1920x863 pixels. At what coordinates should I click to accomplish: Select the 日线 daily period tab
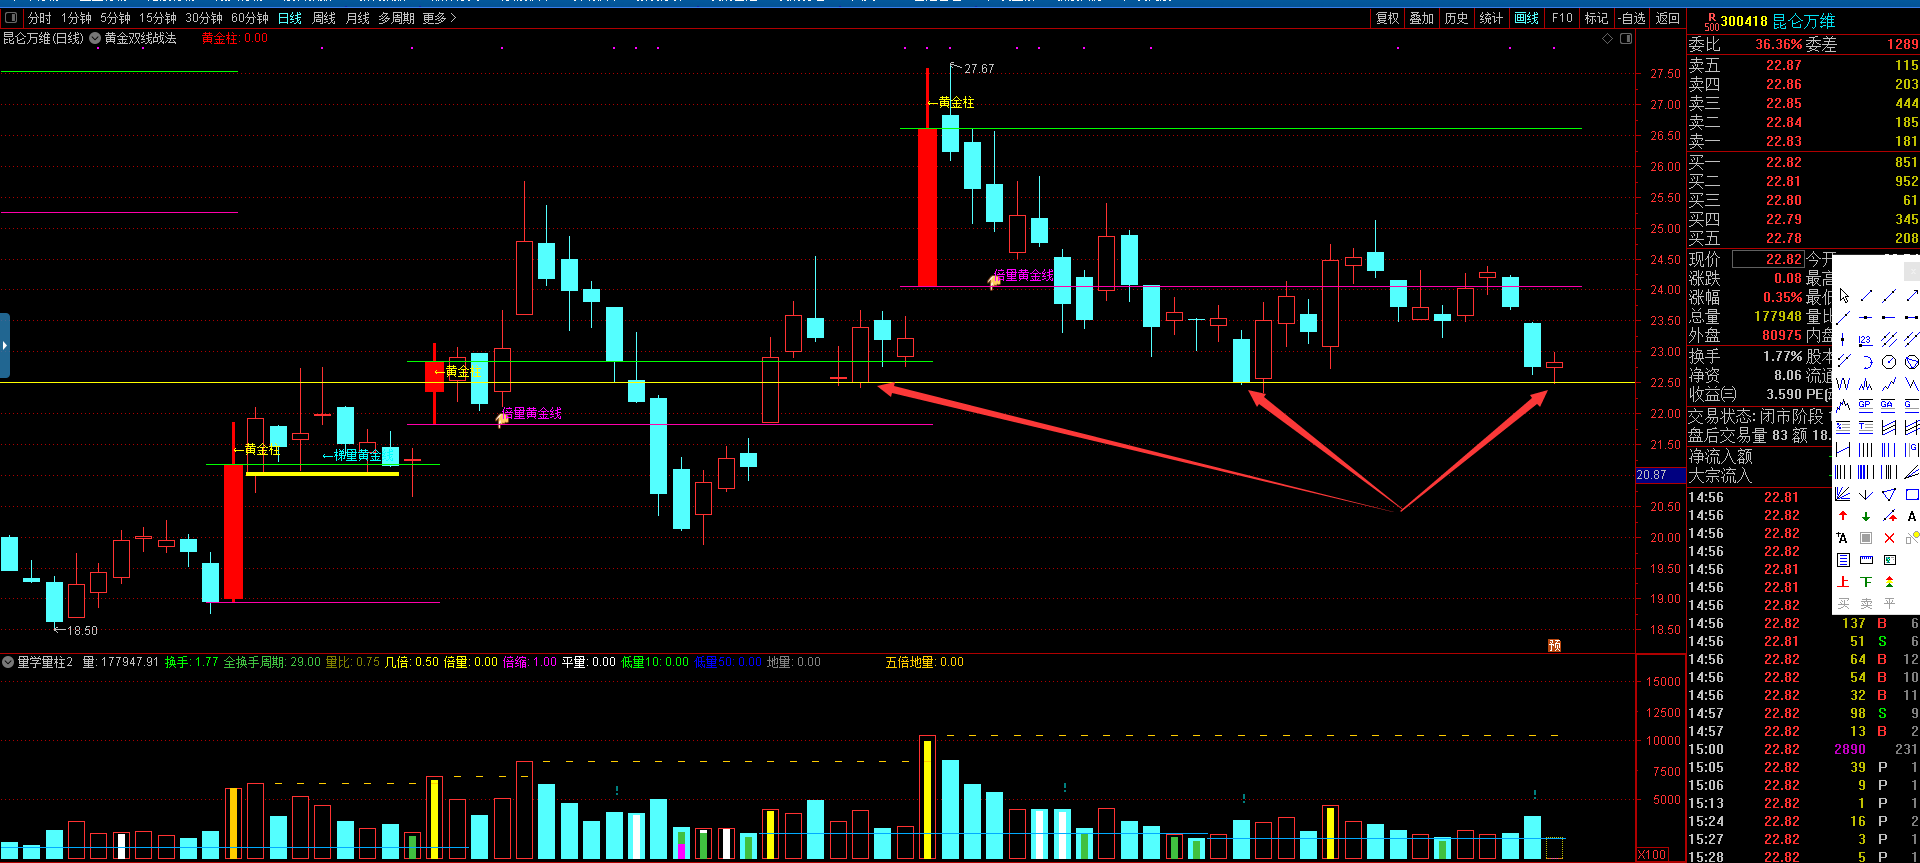[x=290, y=18]
